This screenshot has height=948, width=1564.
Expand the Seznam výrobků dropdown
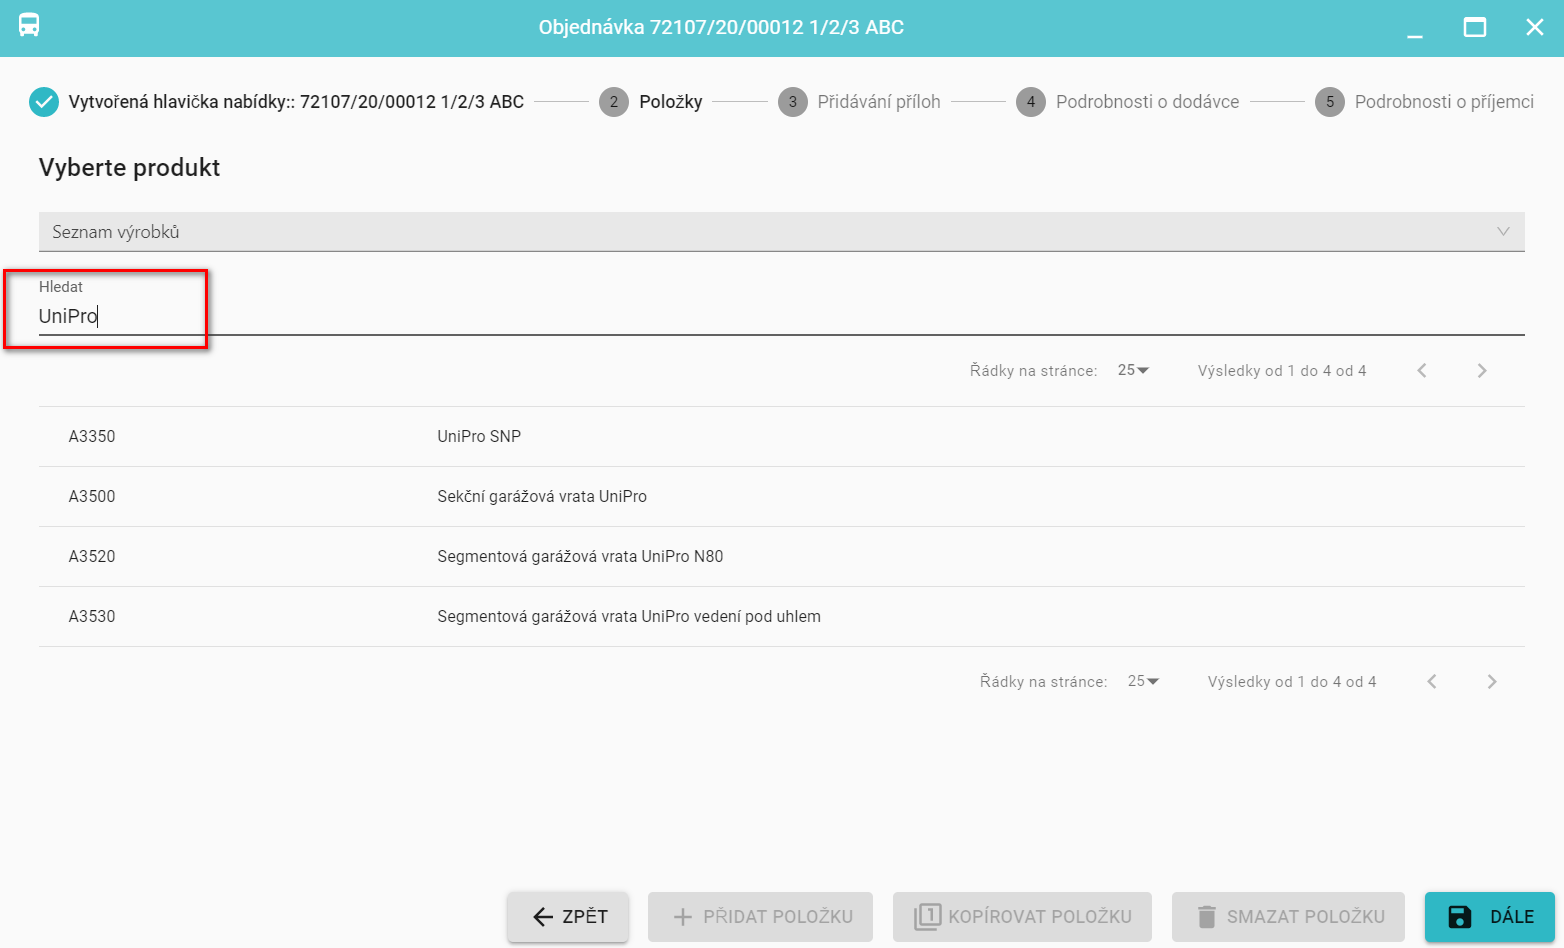tap(1502, 232)
